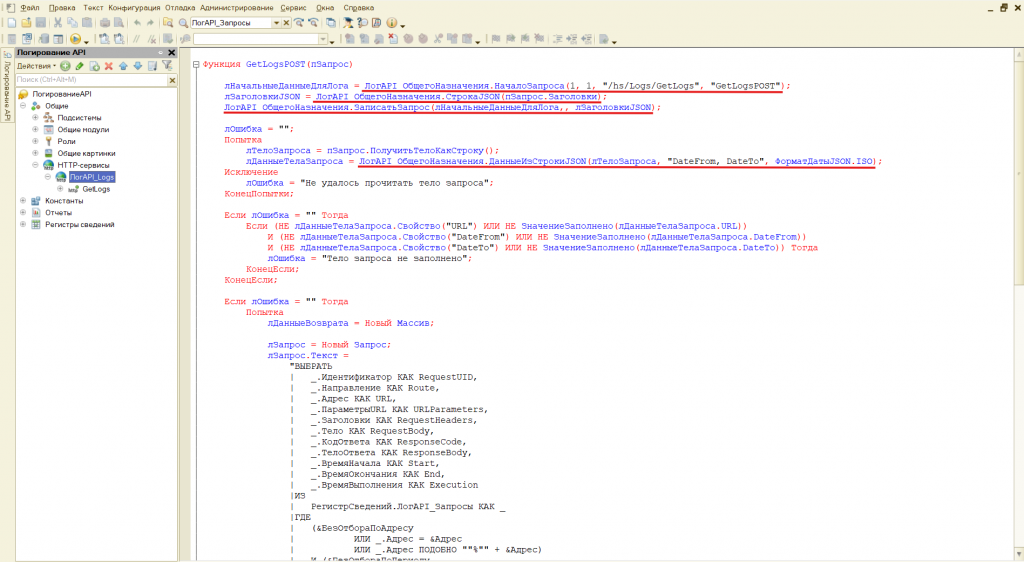The width and height of the screenshot is (1024, 562).
Task: Open the Текст menu
Action: pos(93,8)
